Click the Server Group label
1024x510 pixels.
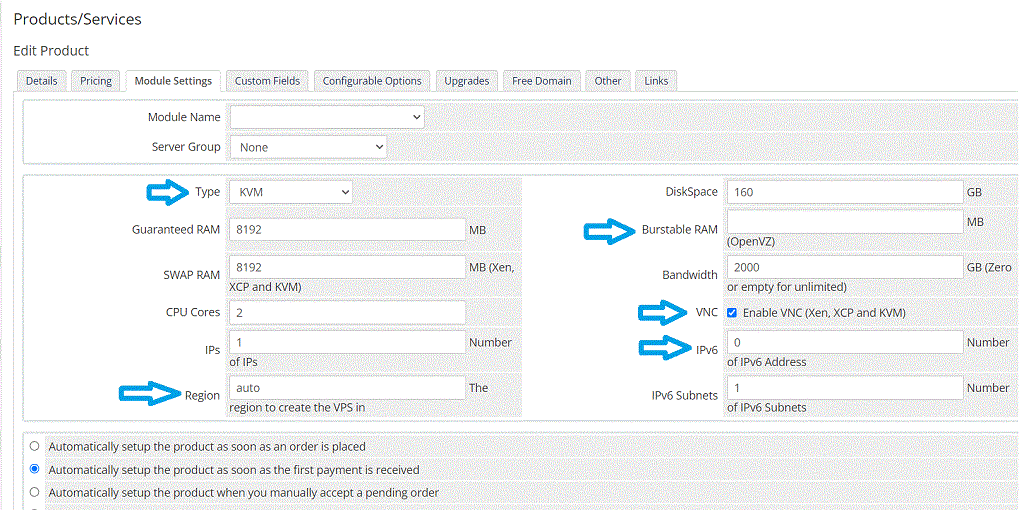[186, 147]
